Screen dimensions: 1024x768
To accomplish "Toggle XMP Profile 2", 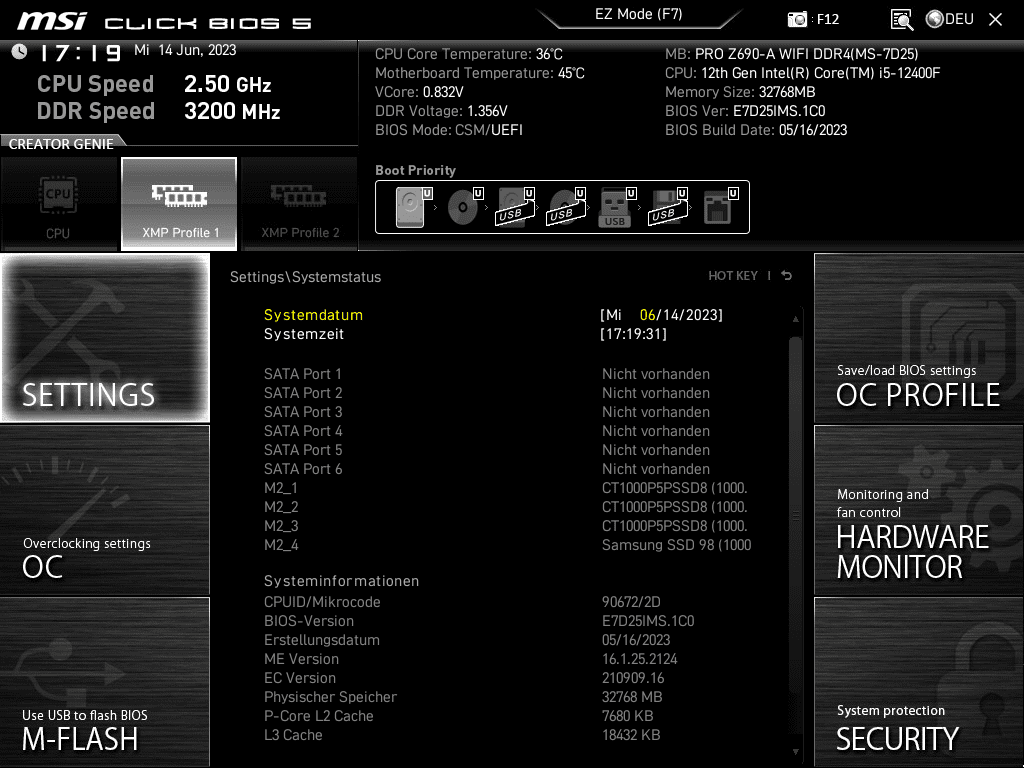I will pyautogui.click(x=300, y=203).
